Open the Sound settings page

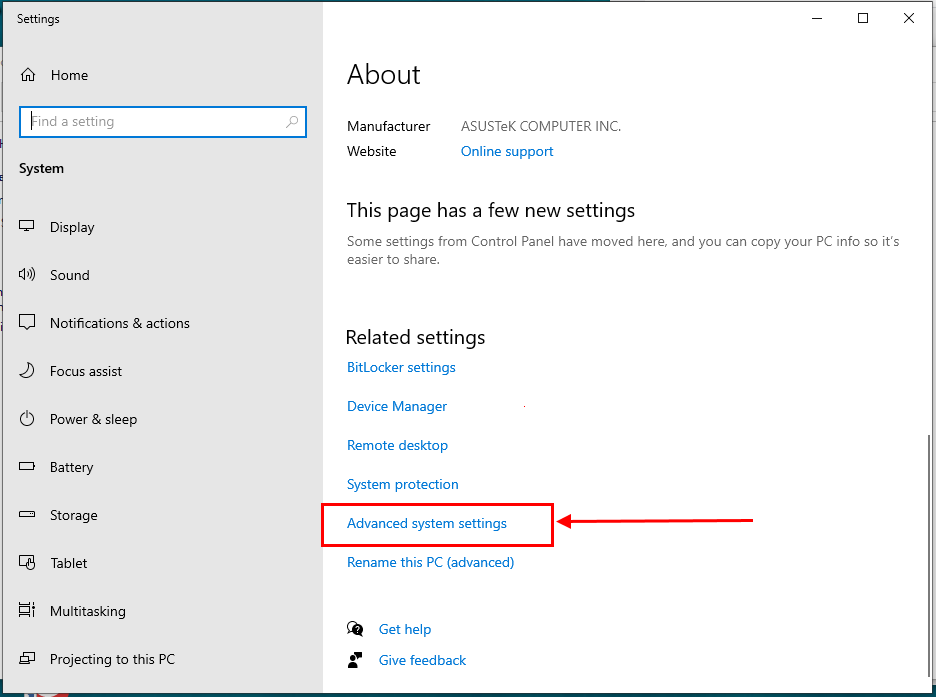tap(70, 275)
